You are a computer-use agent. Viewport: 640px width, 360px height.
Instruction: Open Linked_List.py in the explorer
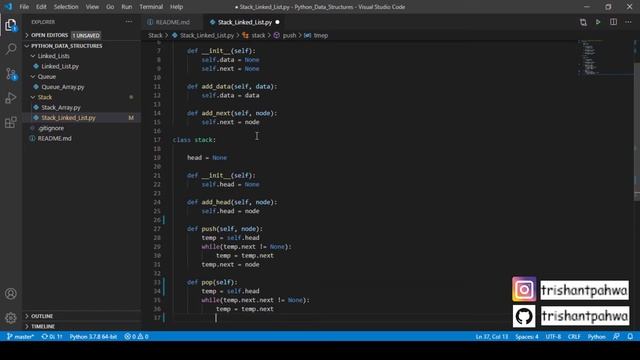60,66
